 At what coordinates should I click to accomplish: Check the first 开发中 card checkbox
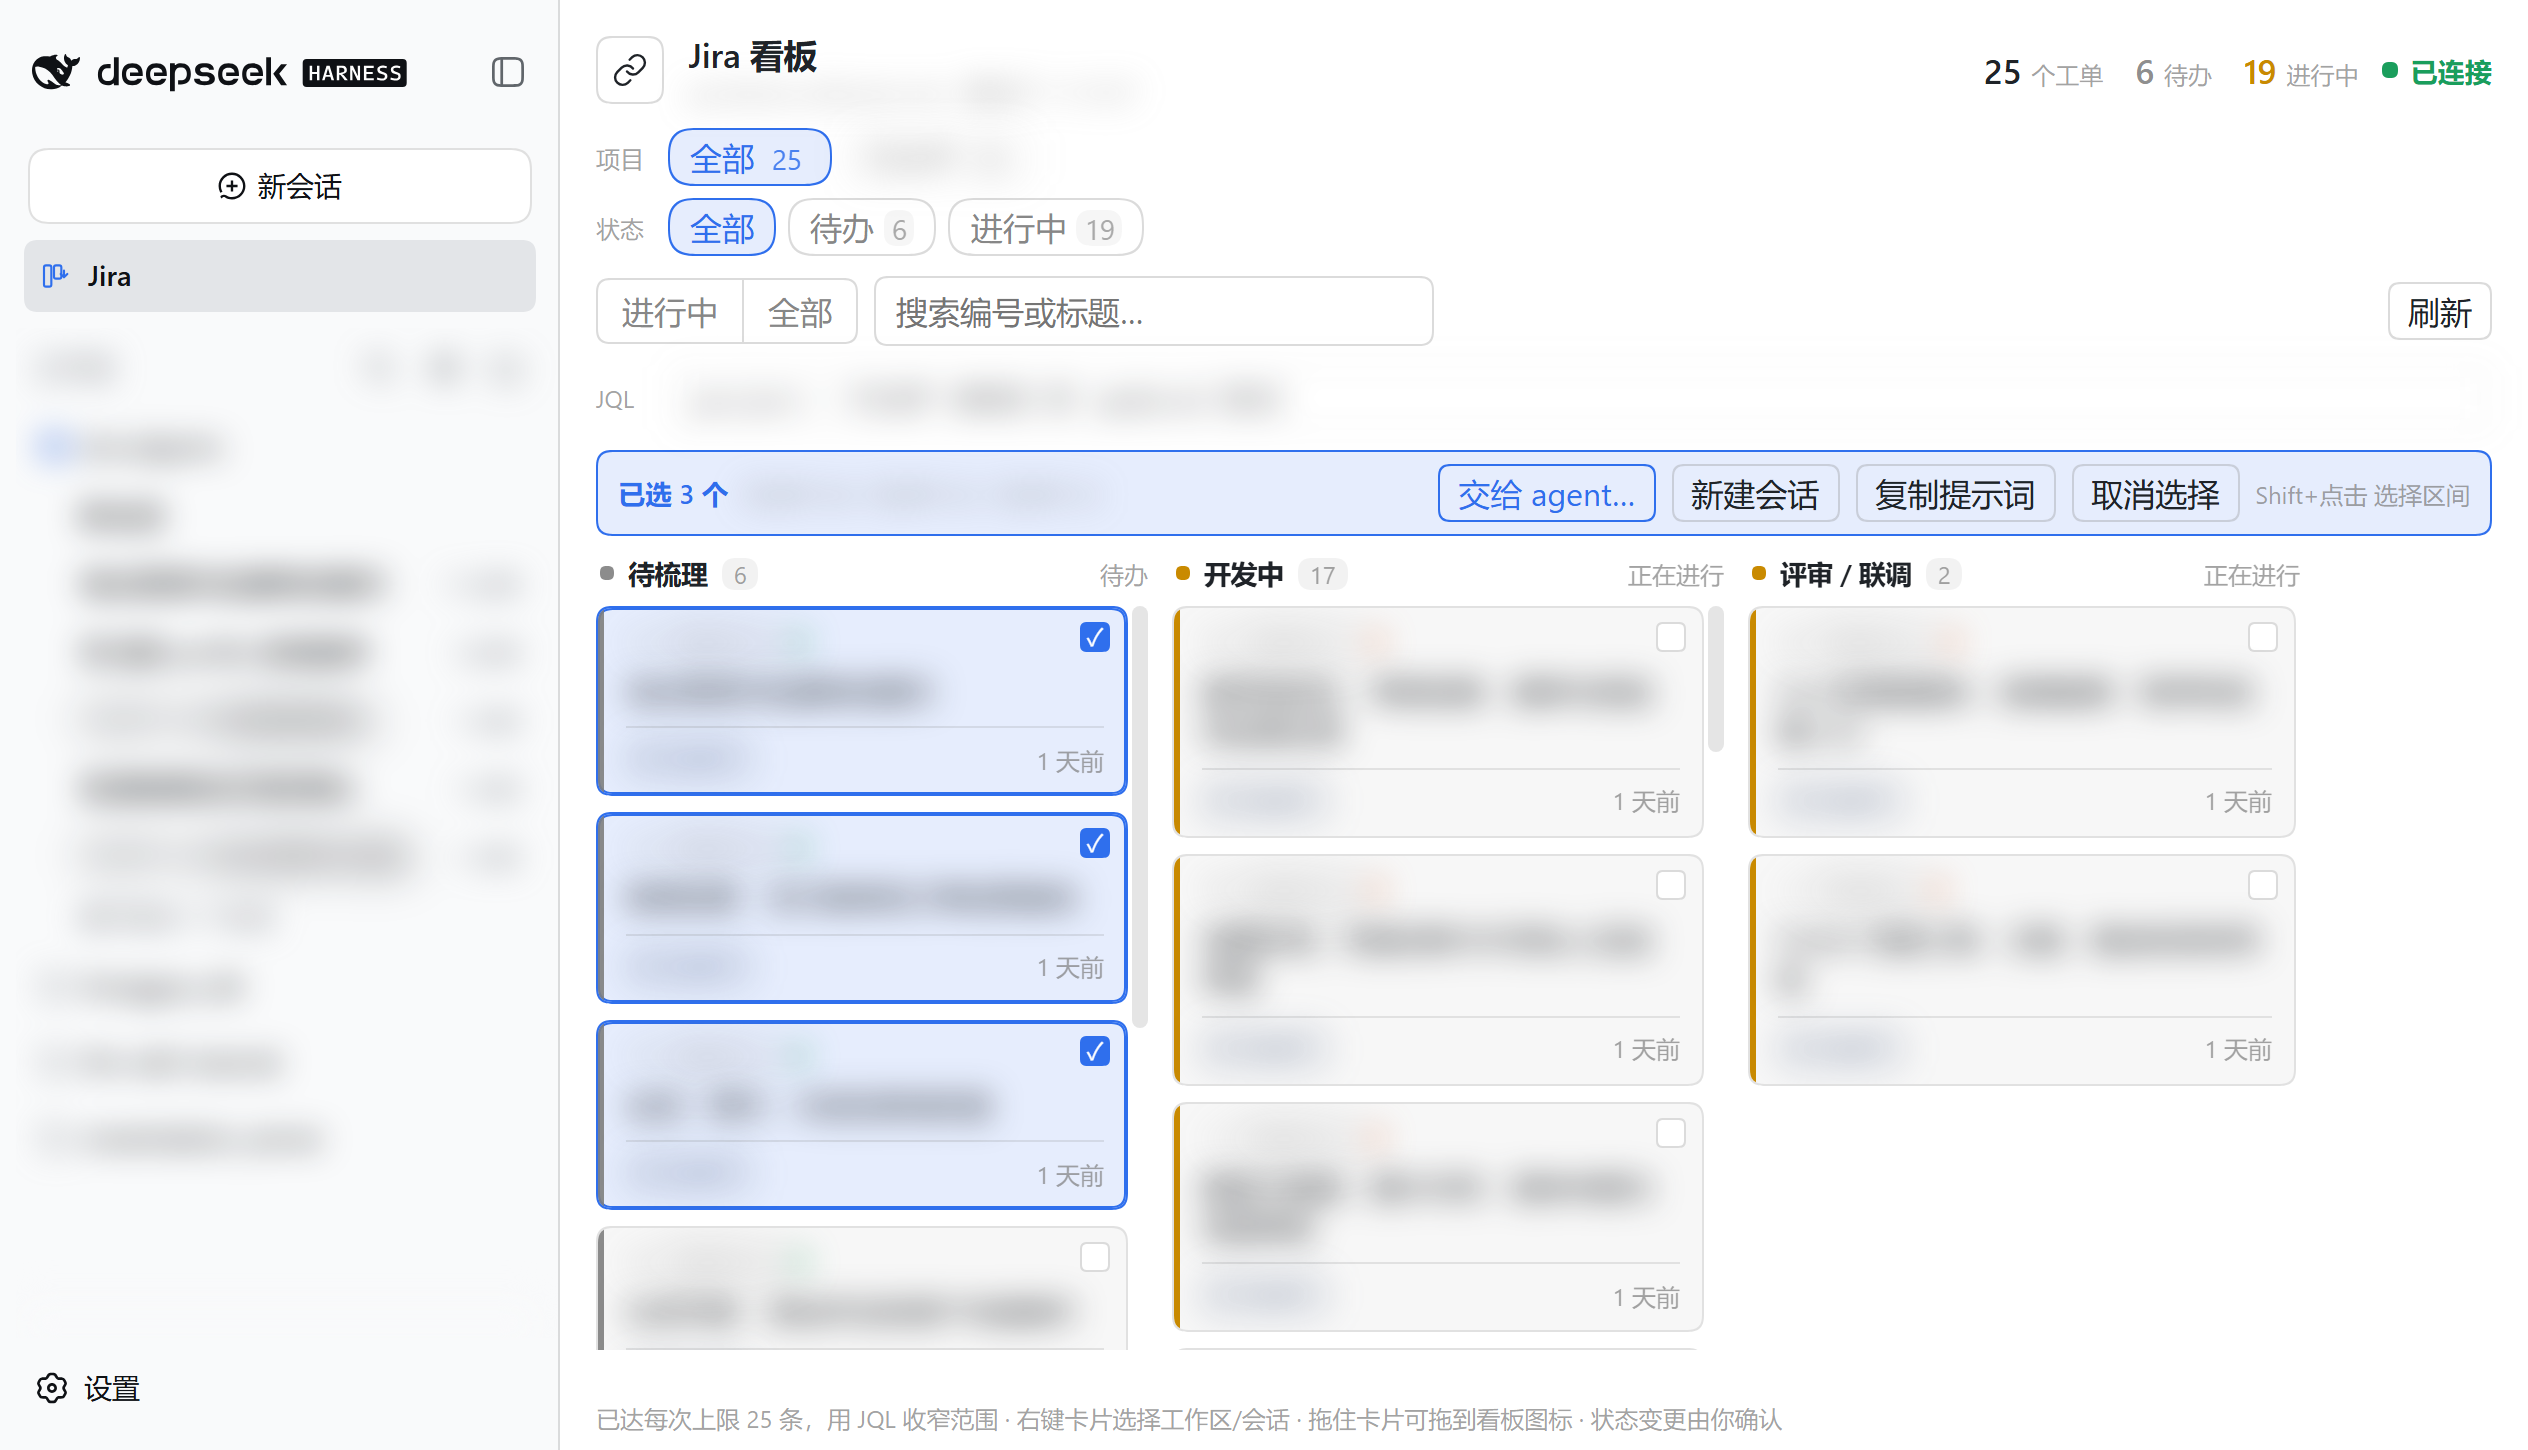1671,637
